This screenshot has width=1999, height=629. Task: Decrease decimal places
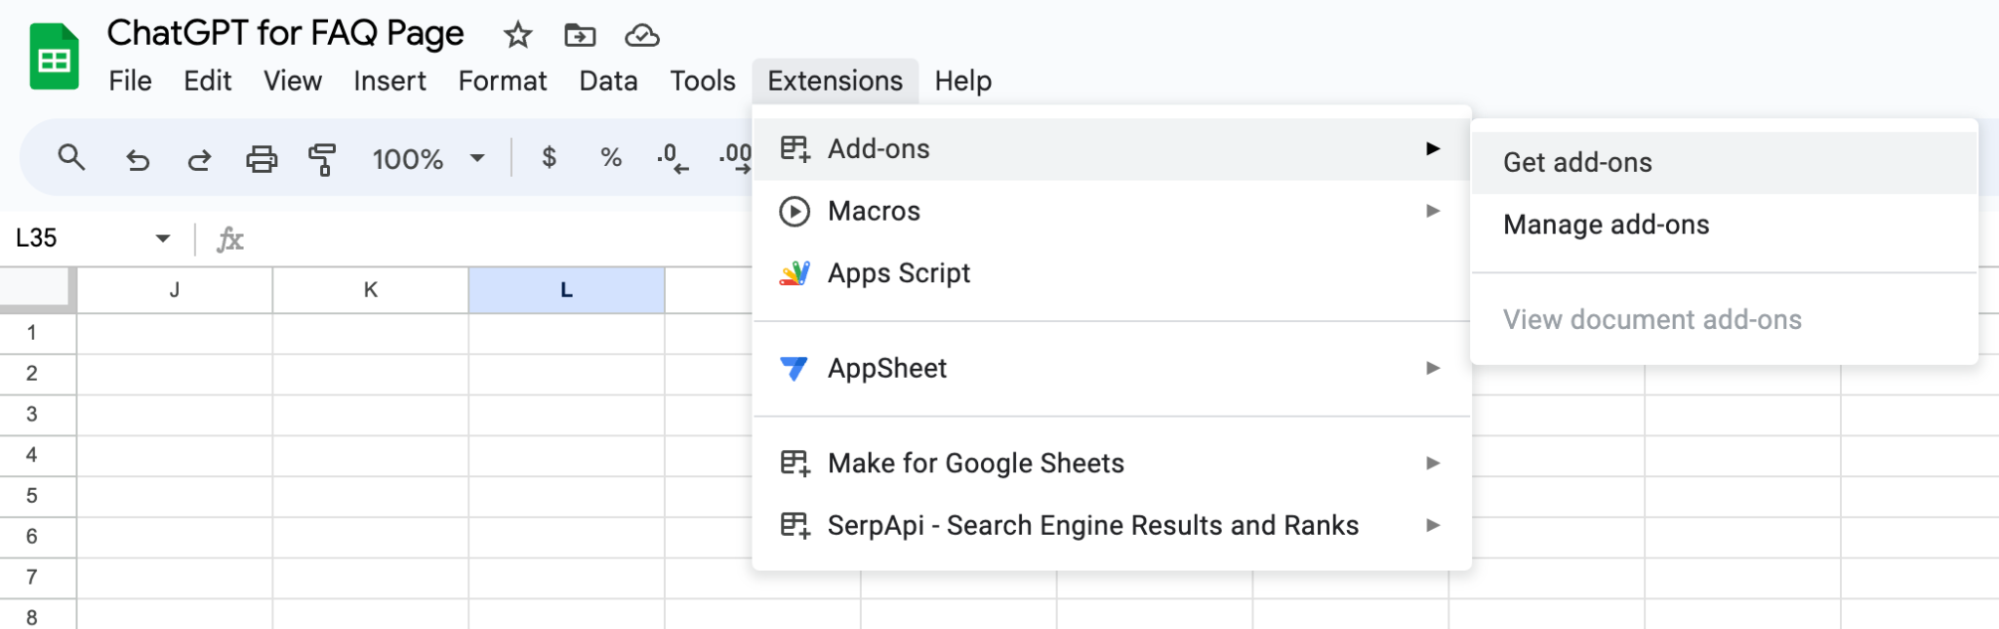(x=673, y=158)
